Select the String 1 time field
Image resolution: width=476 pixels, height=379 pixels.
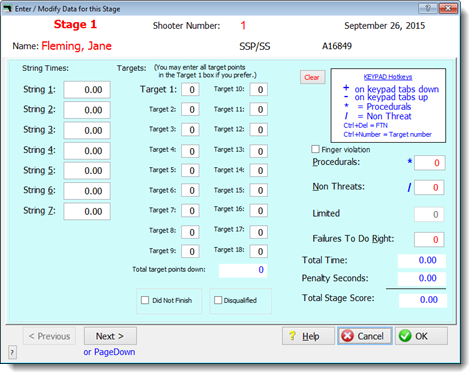[87, 90]
